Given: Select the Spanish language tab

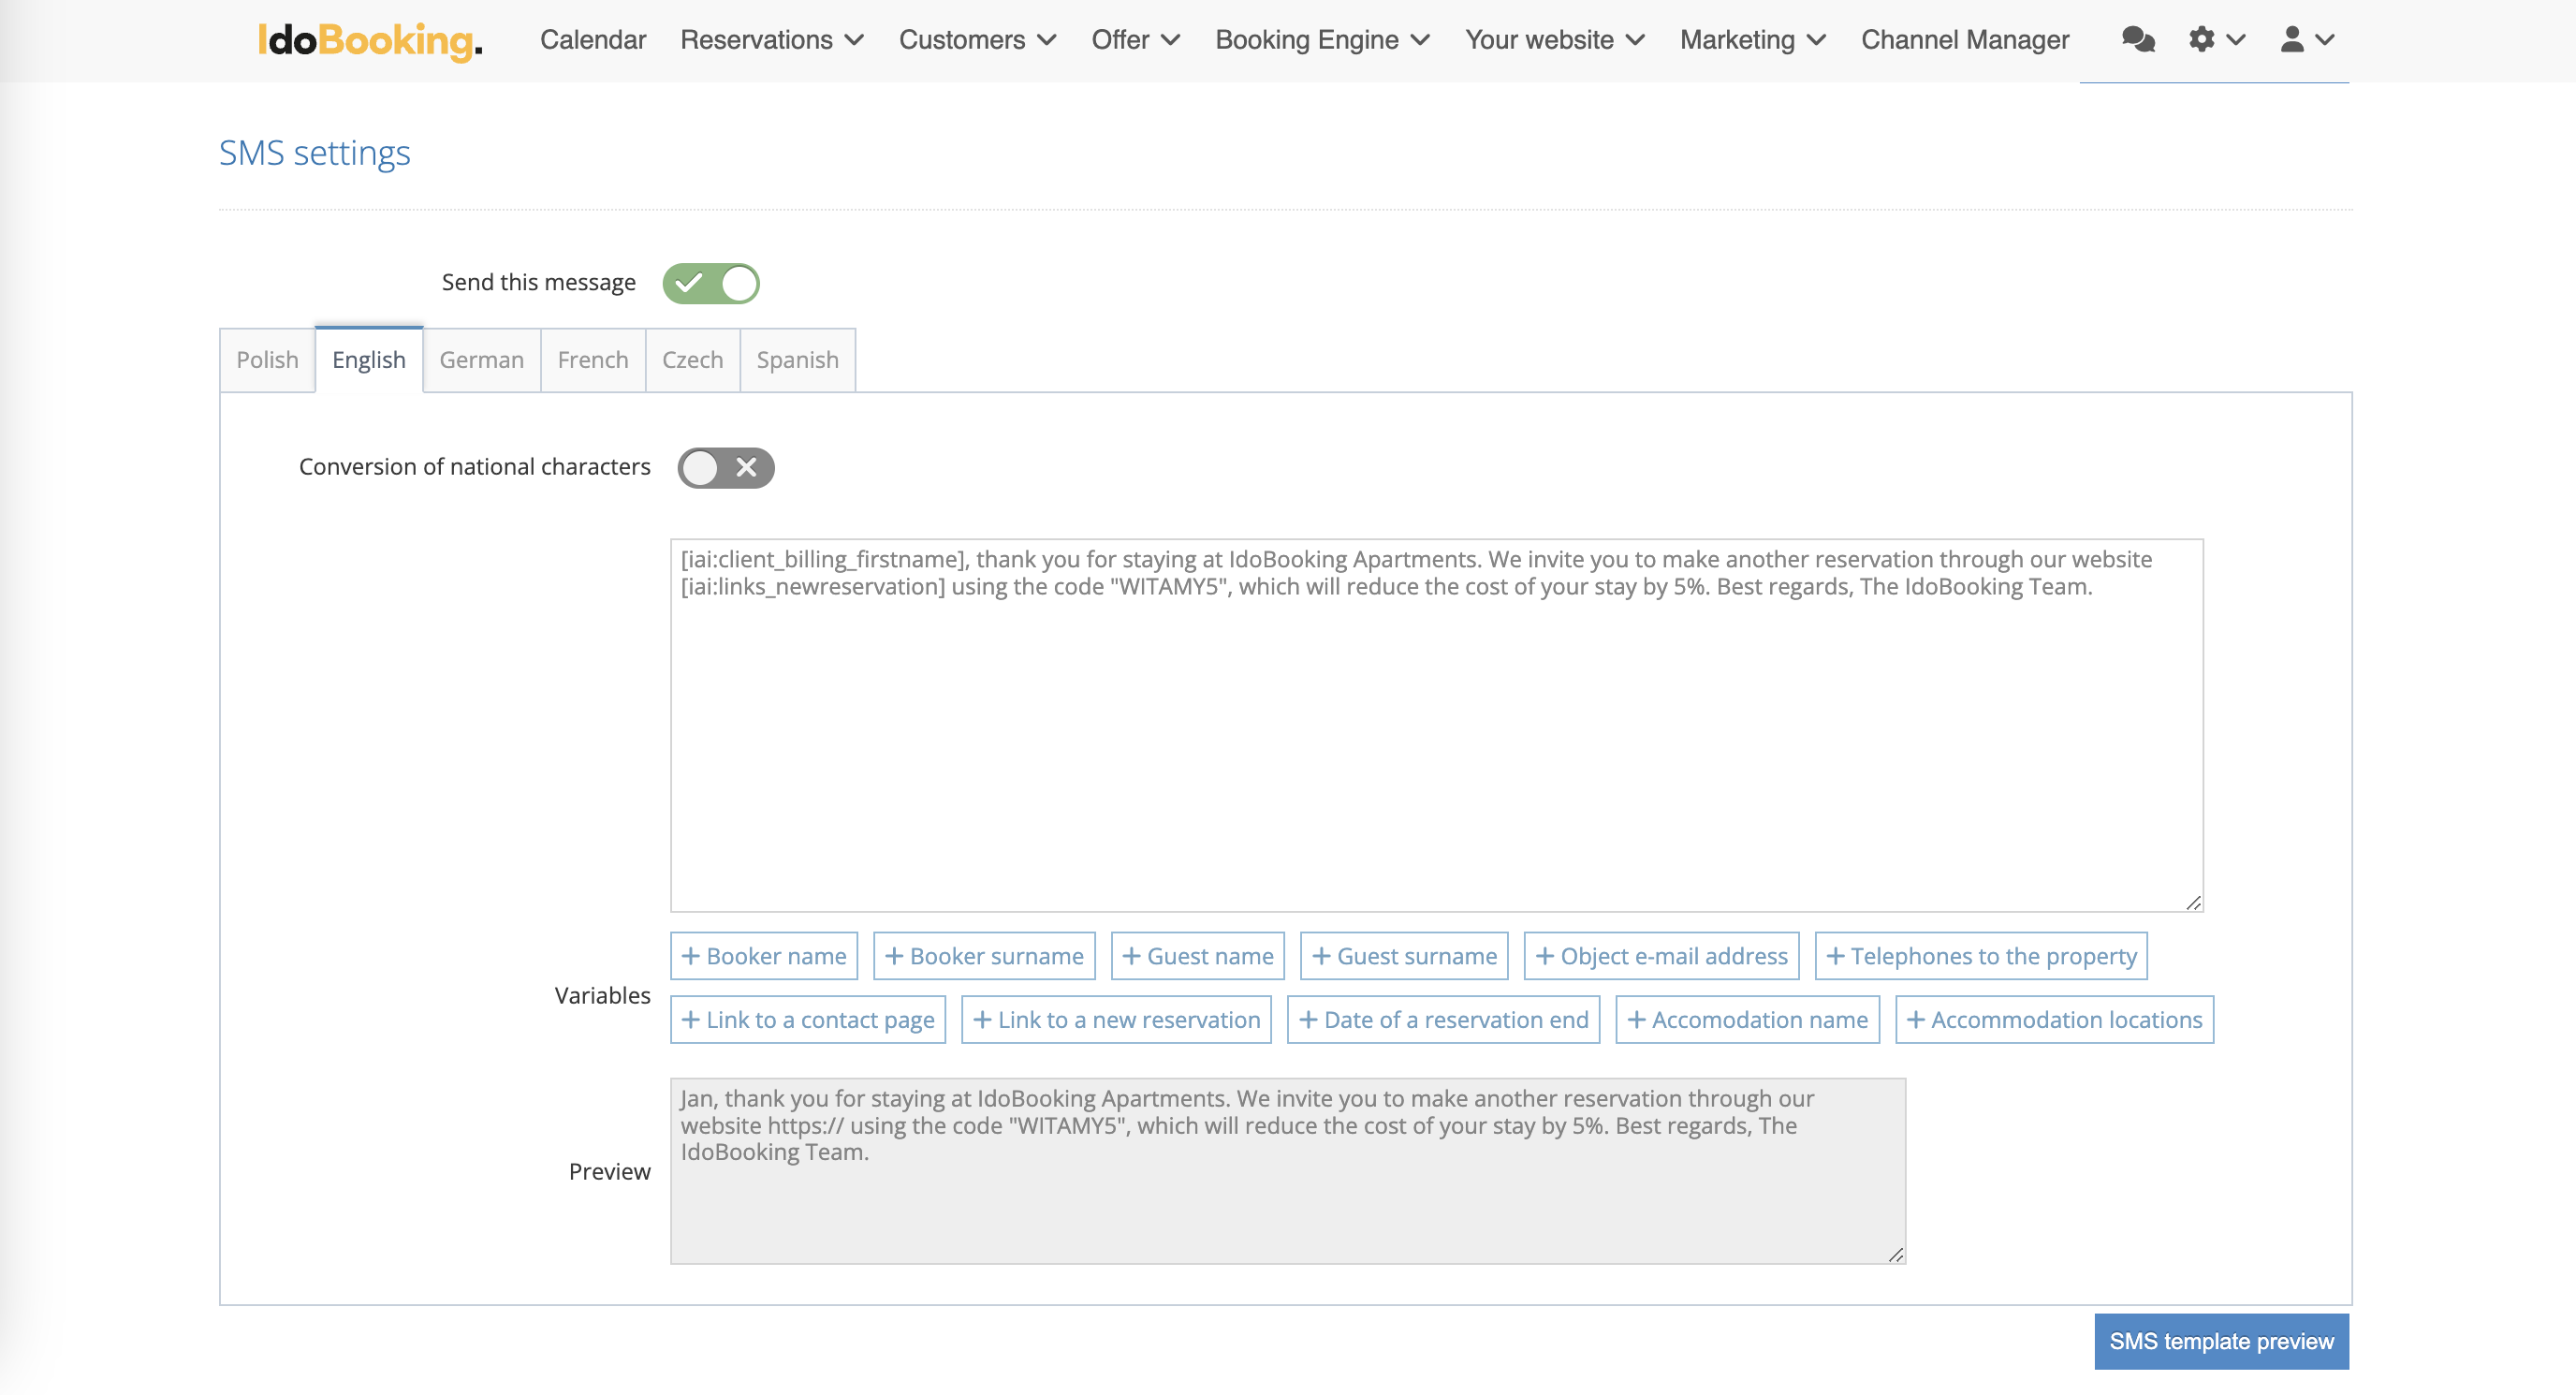Looking at the screenshot, I should click(x=797, y=360).
